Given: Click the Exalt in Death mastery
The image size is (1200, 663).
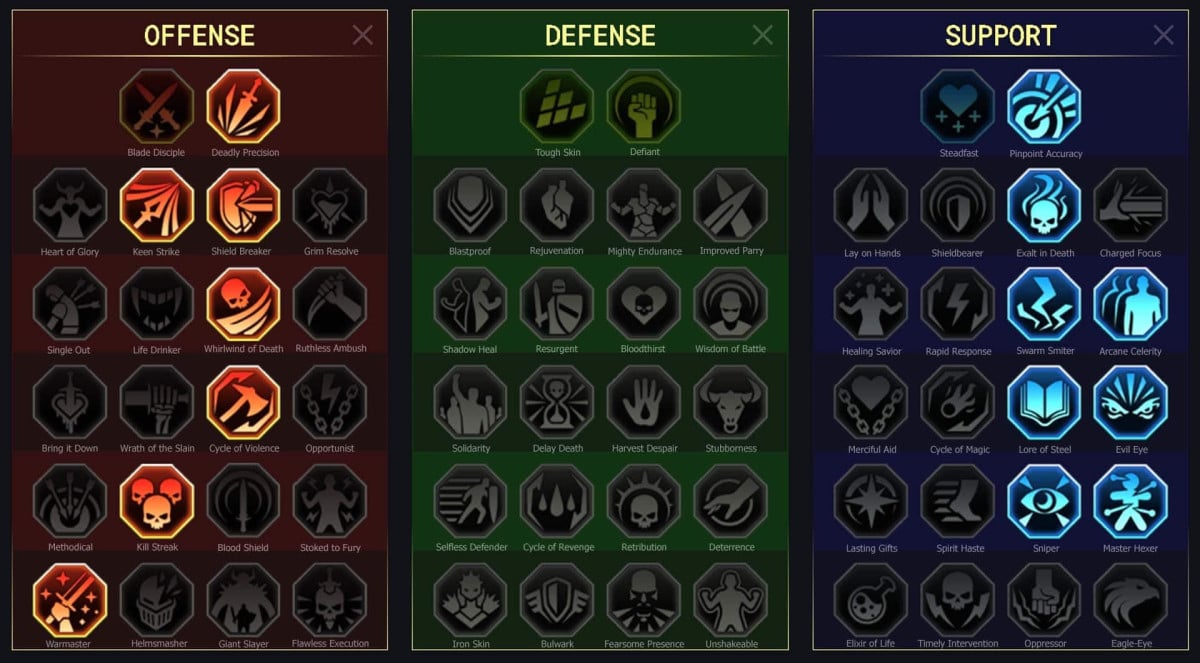Looking at the screenshot, I should click(1045, 205).
